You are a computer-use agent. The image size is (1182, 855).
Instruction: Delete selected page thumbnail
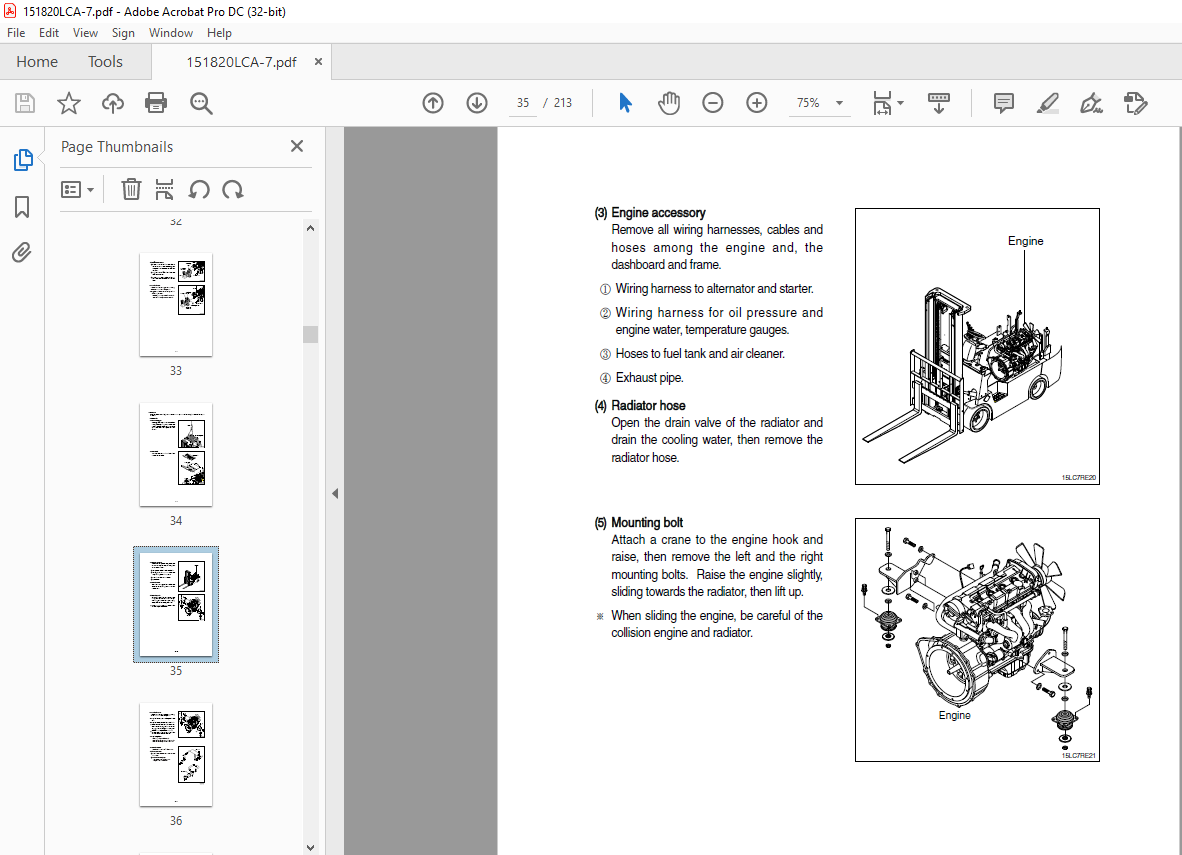coord(131,189)
